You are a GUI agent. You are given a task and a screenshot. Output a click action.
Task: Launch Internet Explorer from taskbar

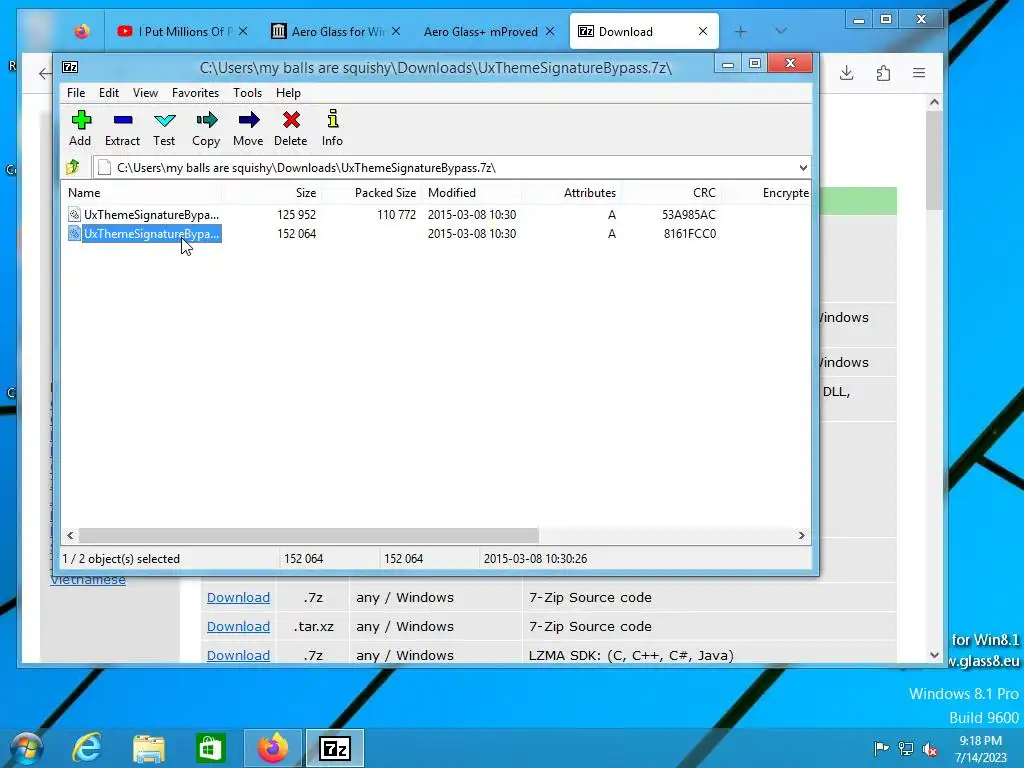coord(86,748)
